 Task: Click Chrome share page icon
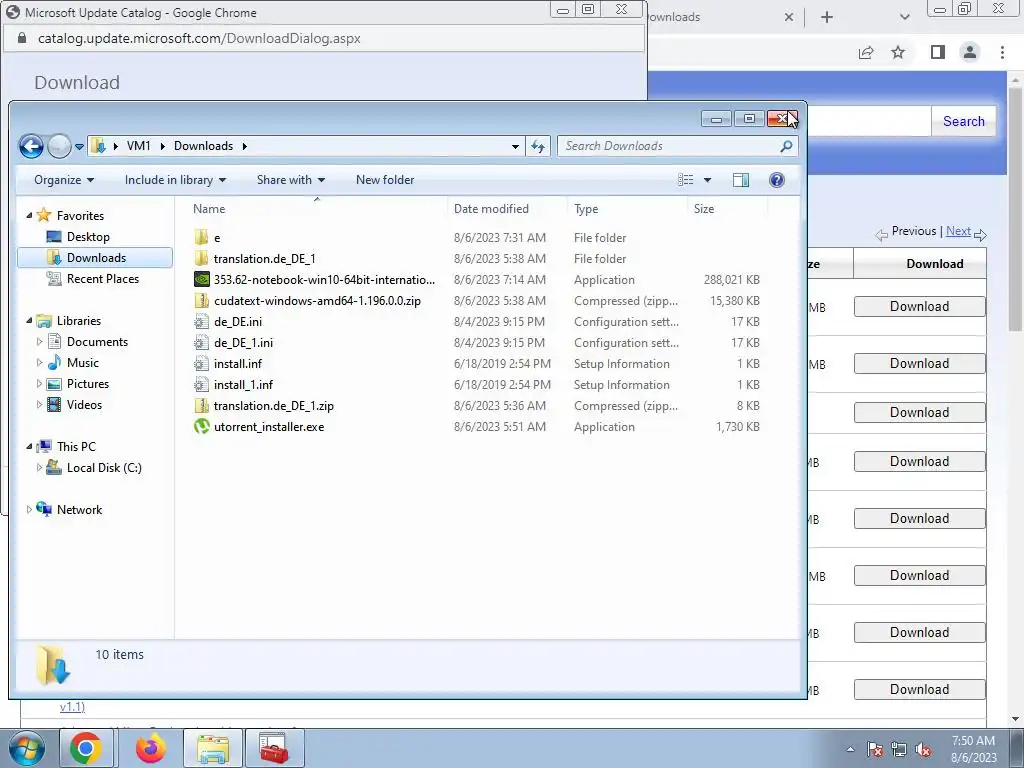click(866, 52)
